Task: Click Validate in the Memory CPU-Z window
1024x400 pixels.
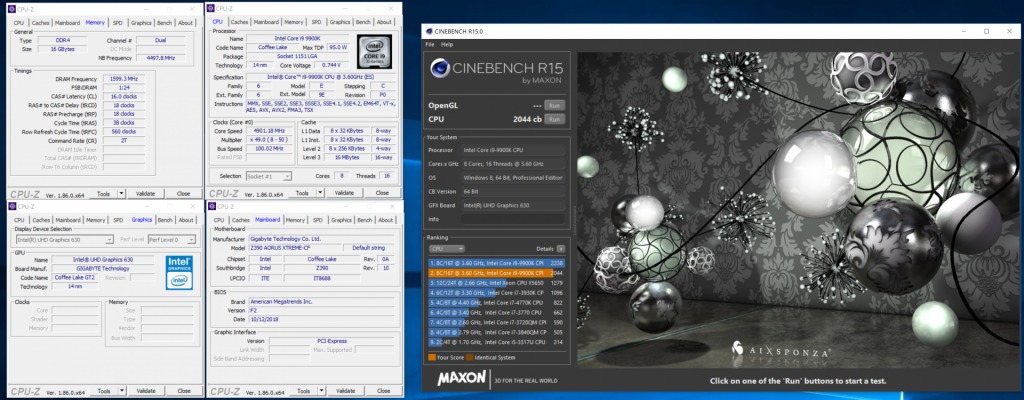Action: (145, 193)
